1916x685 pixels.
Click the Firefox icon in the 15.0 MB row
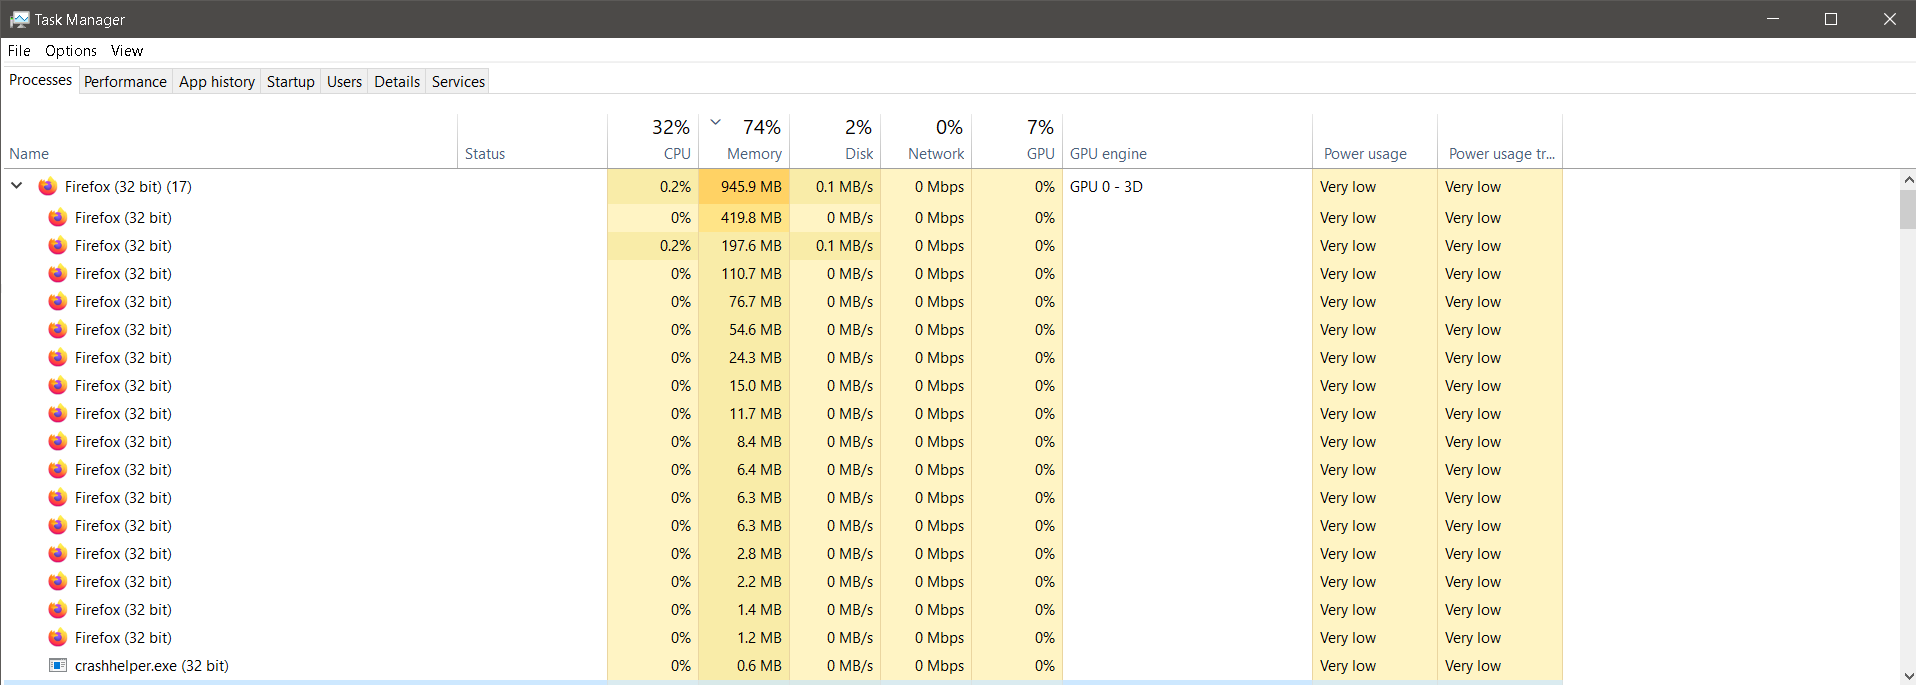(58, 385)
